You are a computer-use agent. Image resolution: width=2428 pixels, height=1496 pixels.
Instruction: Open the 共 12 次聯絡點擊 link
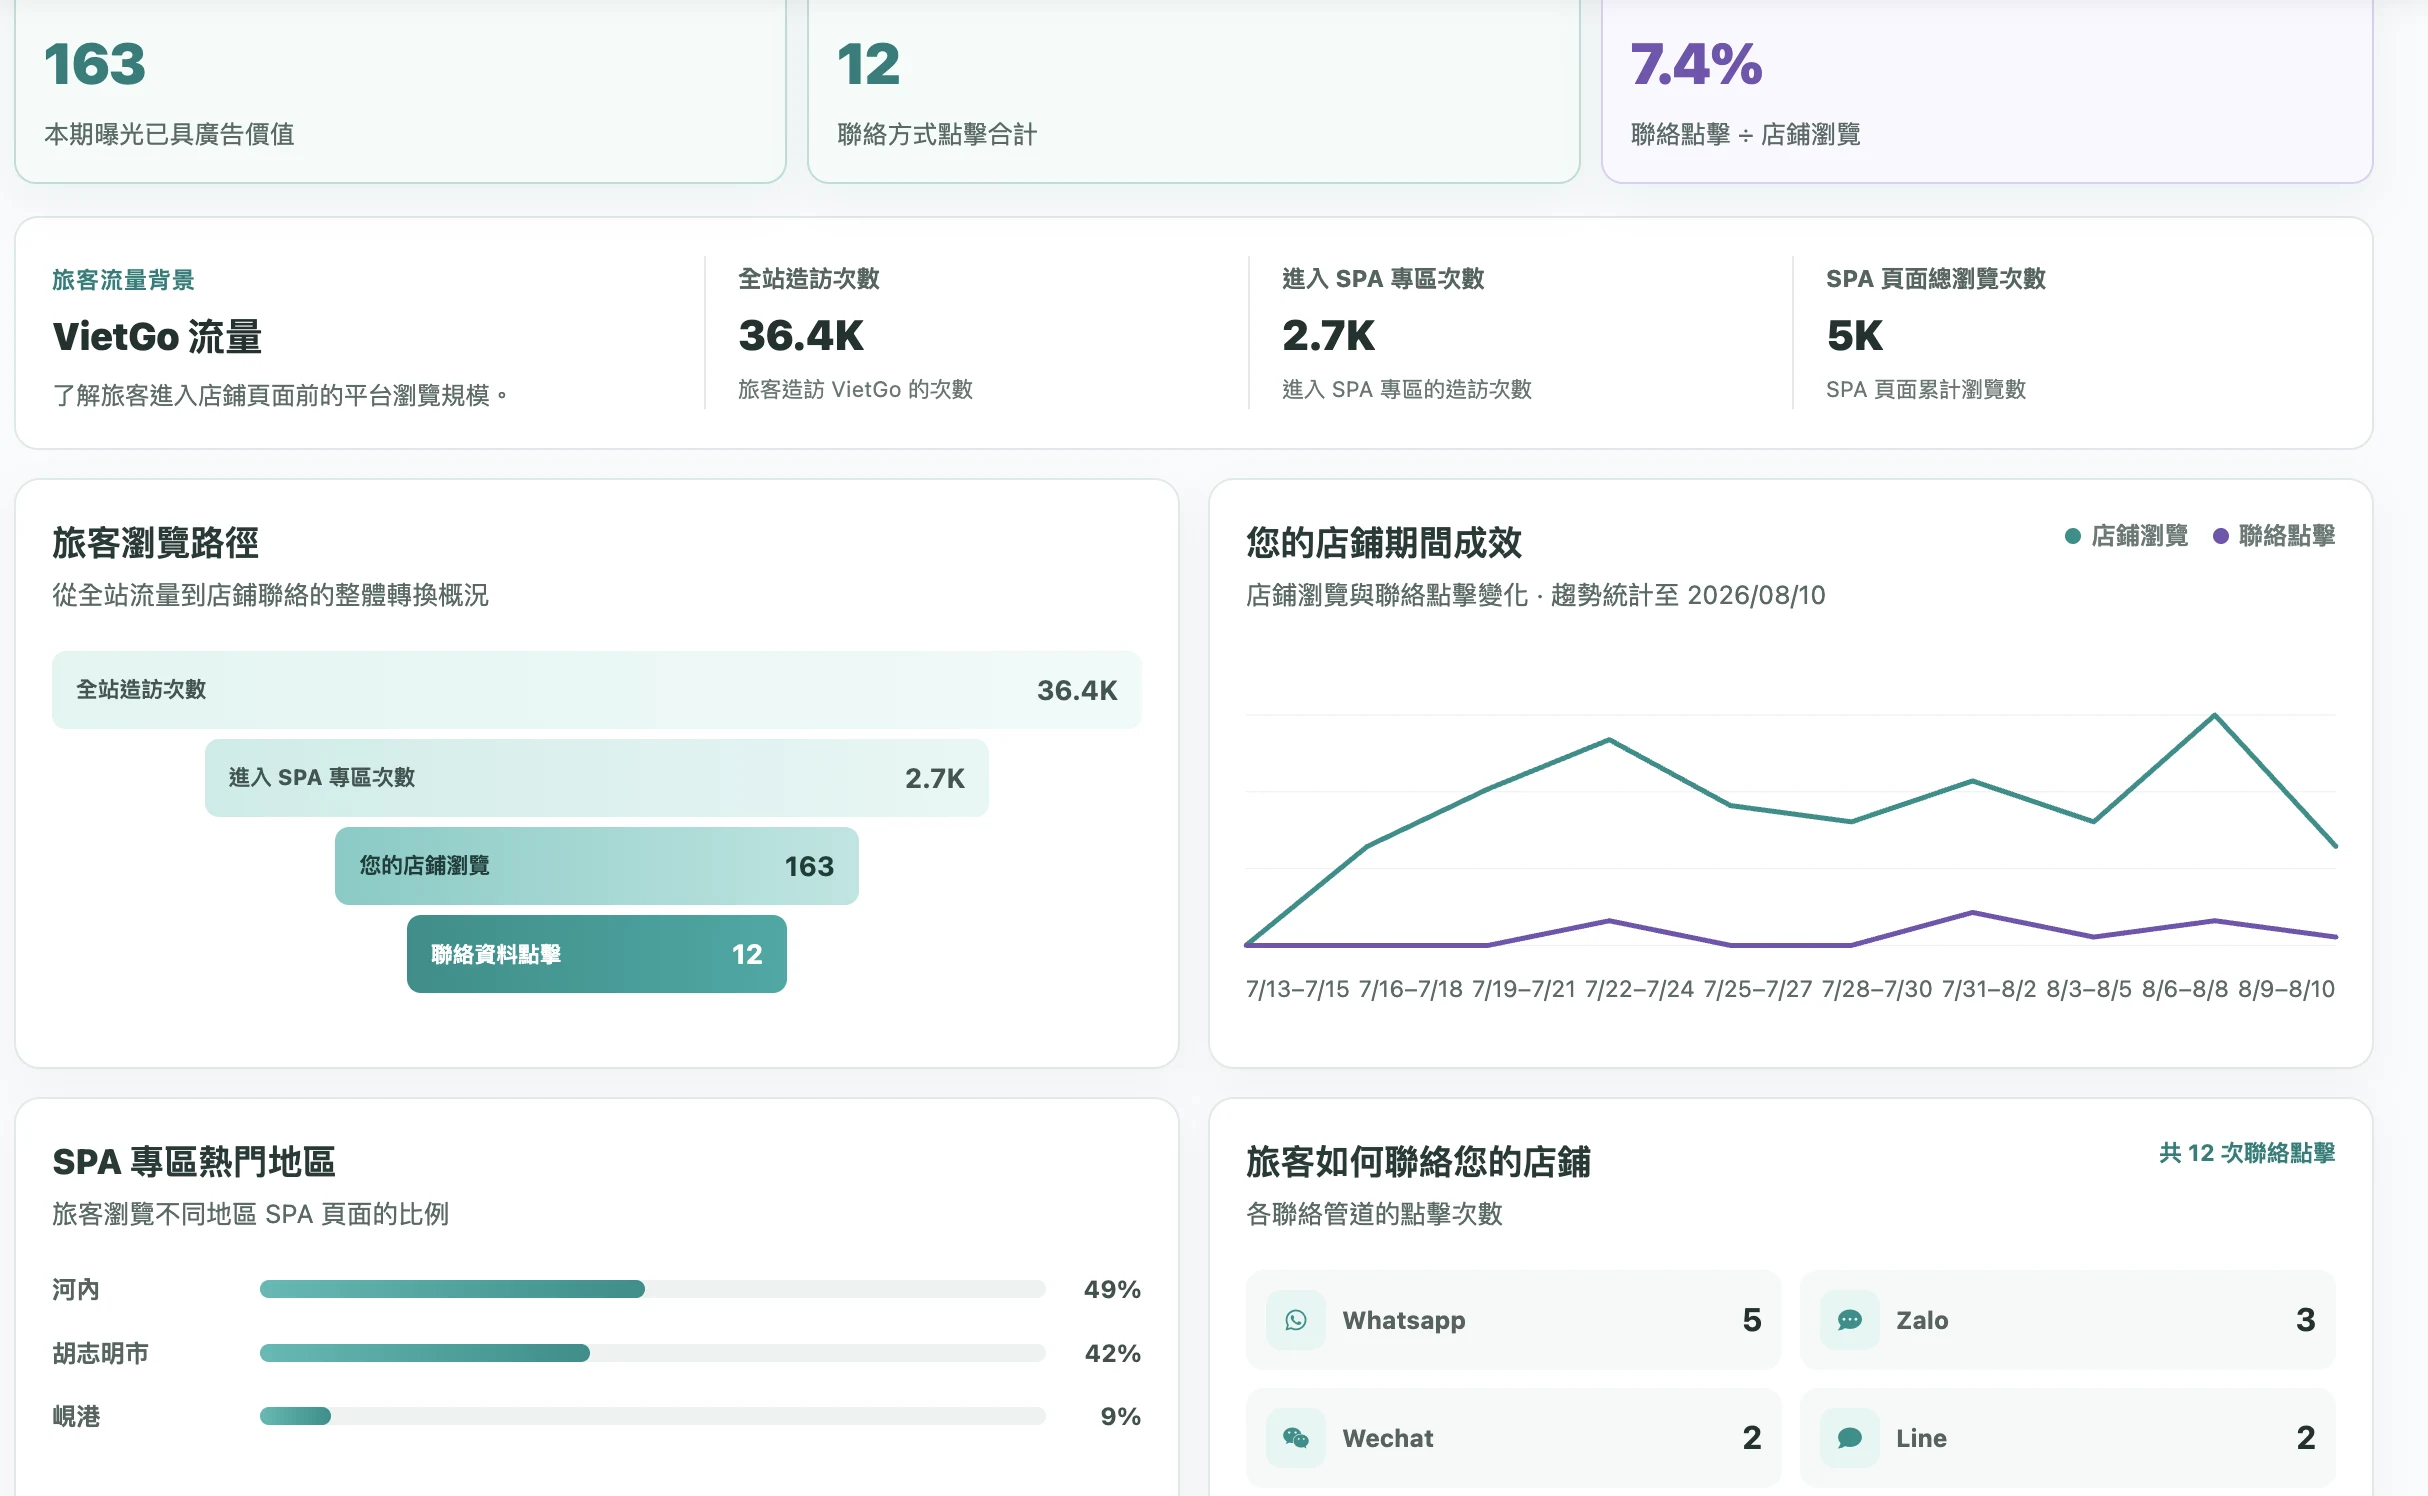click(2247, 1153)
